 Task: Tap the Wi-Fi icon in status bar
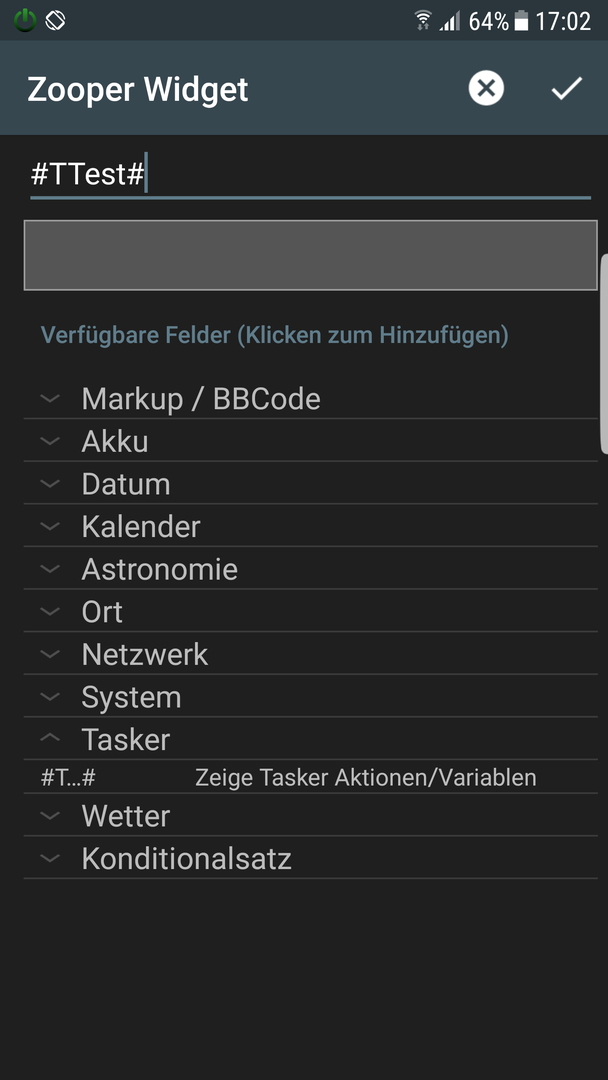[423, 21]
